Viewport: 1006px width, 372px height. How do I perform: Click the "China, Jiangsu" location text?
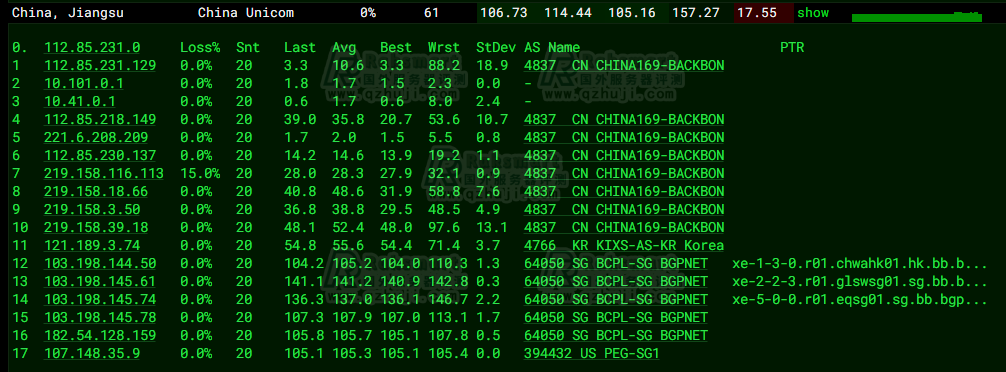click(68, 13)
